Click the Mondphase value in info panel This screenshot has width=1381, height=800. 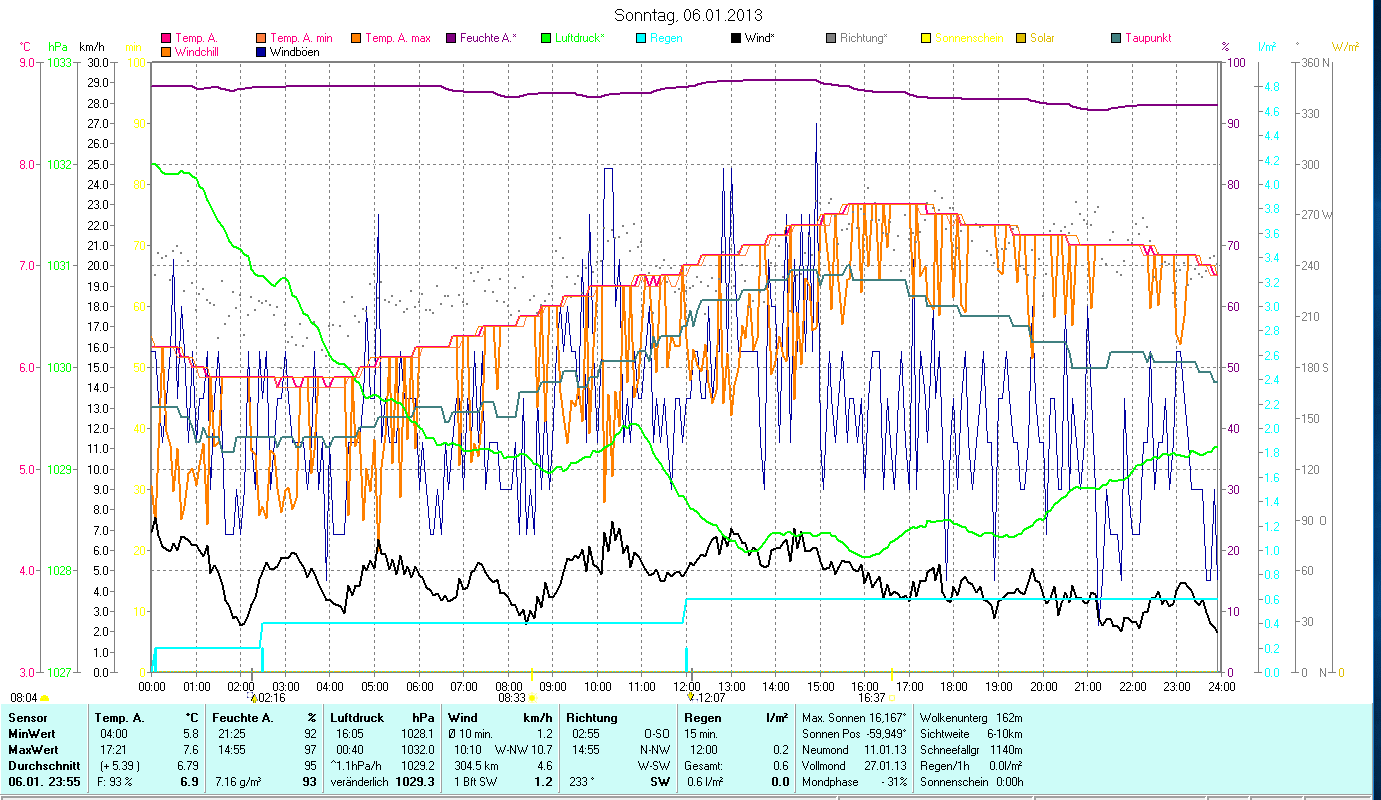(888, 781)
